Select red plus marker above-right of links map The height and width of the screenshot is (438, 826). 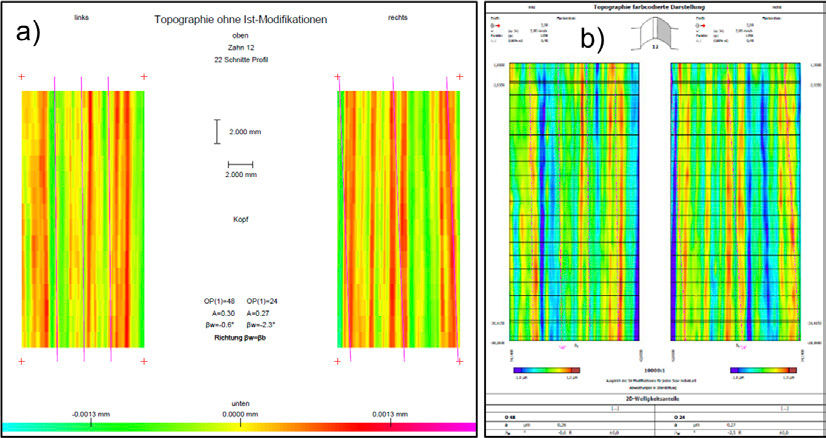(x=144, y=77)
